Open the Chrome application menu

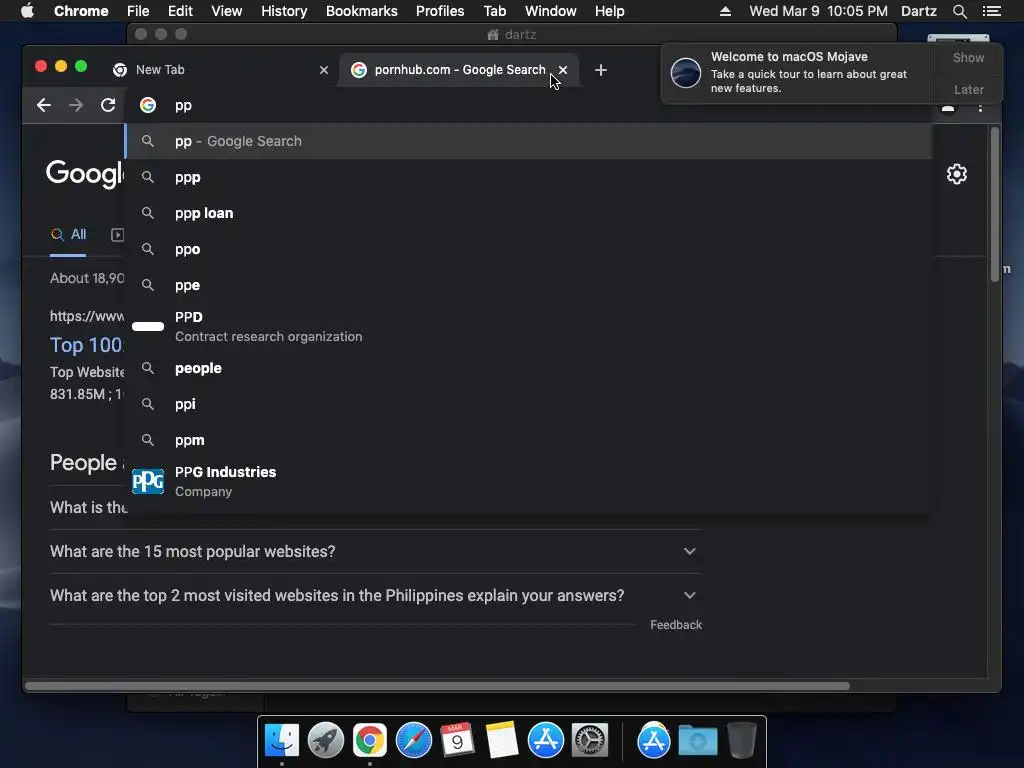coord(81,11)
